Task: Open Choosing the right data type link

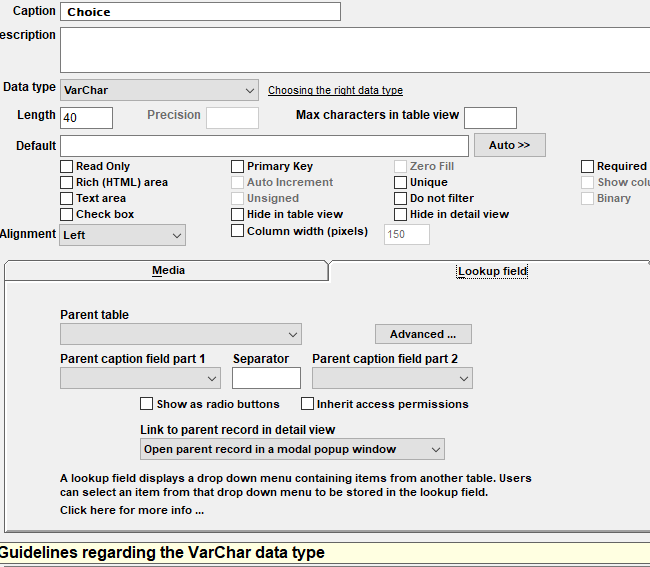Action: point(335,90)
